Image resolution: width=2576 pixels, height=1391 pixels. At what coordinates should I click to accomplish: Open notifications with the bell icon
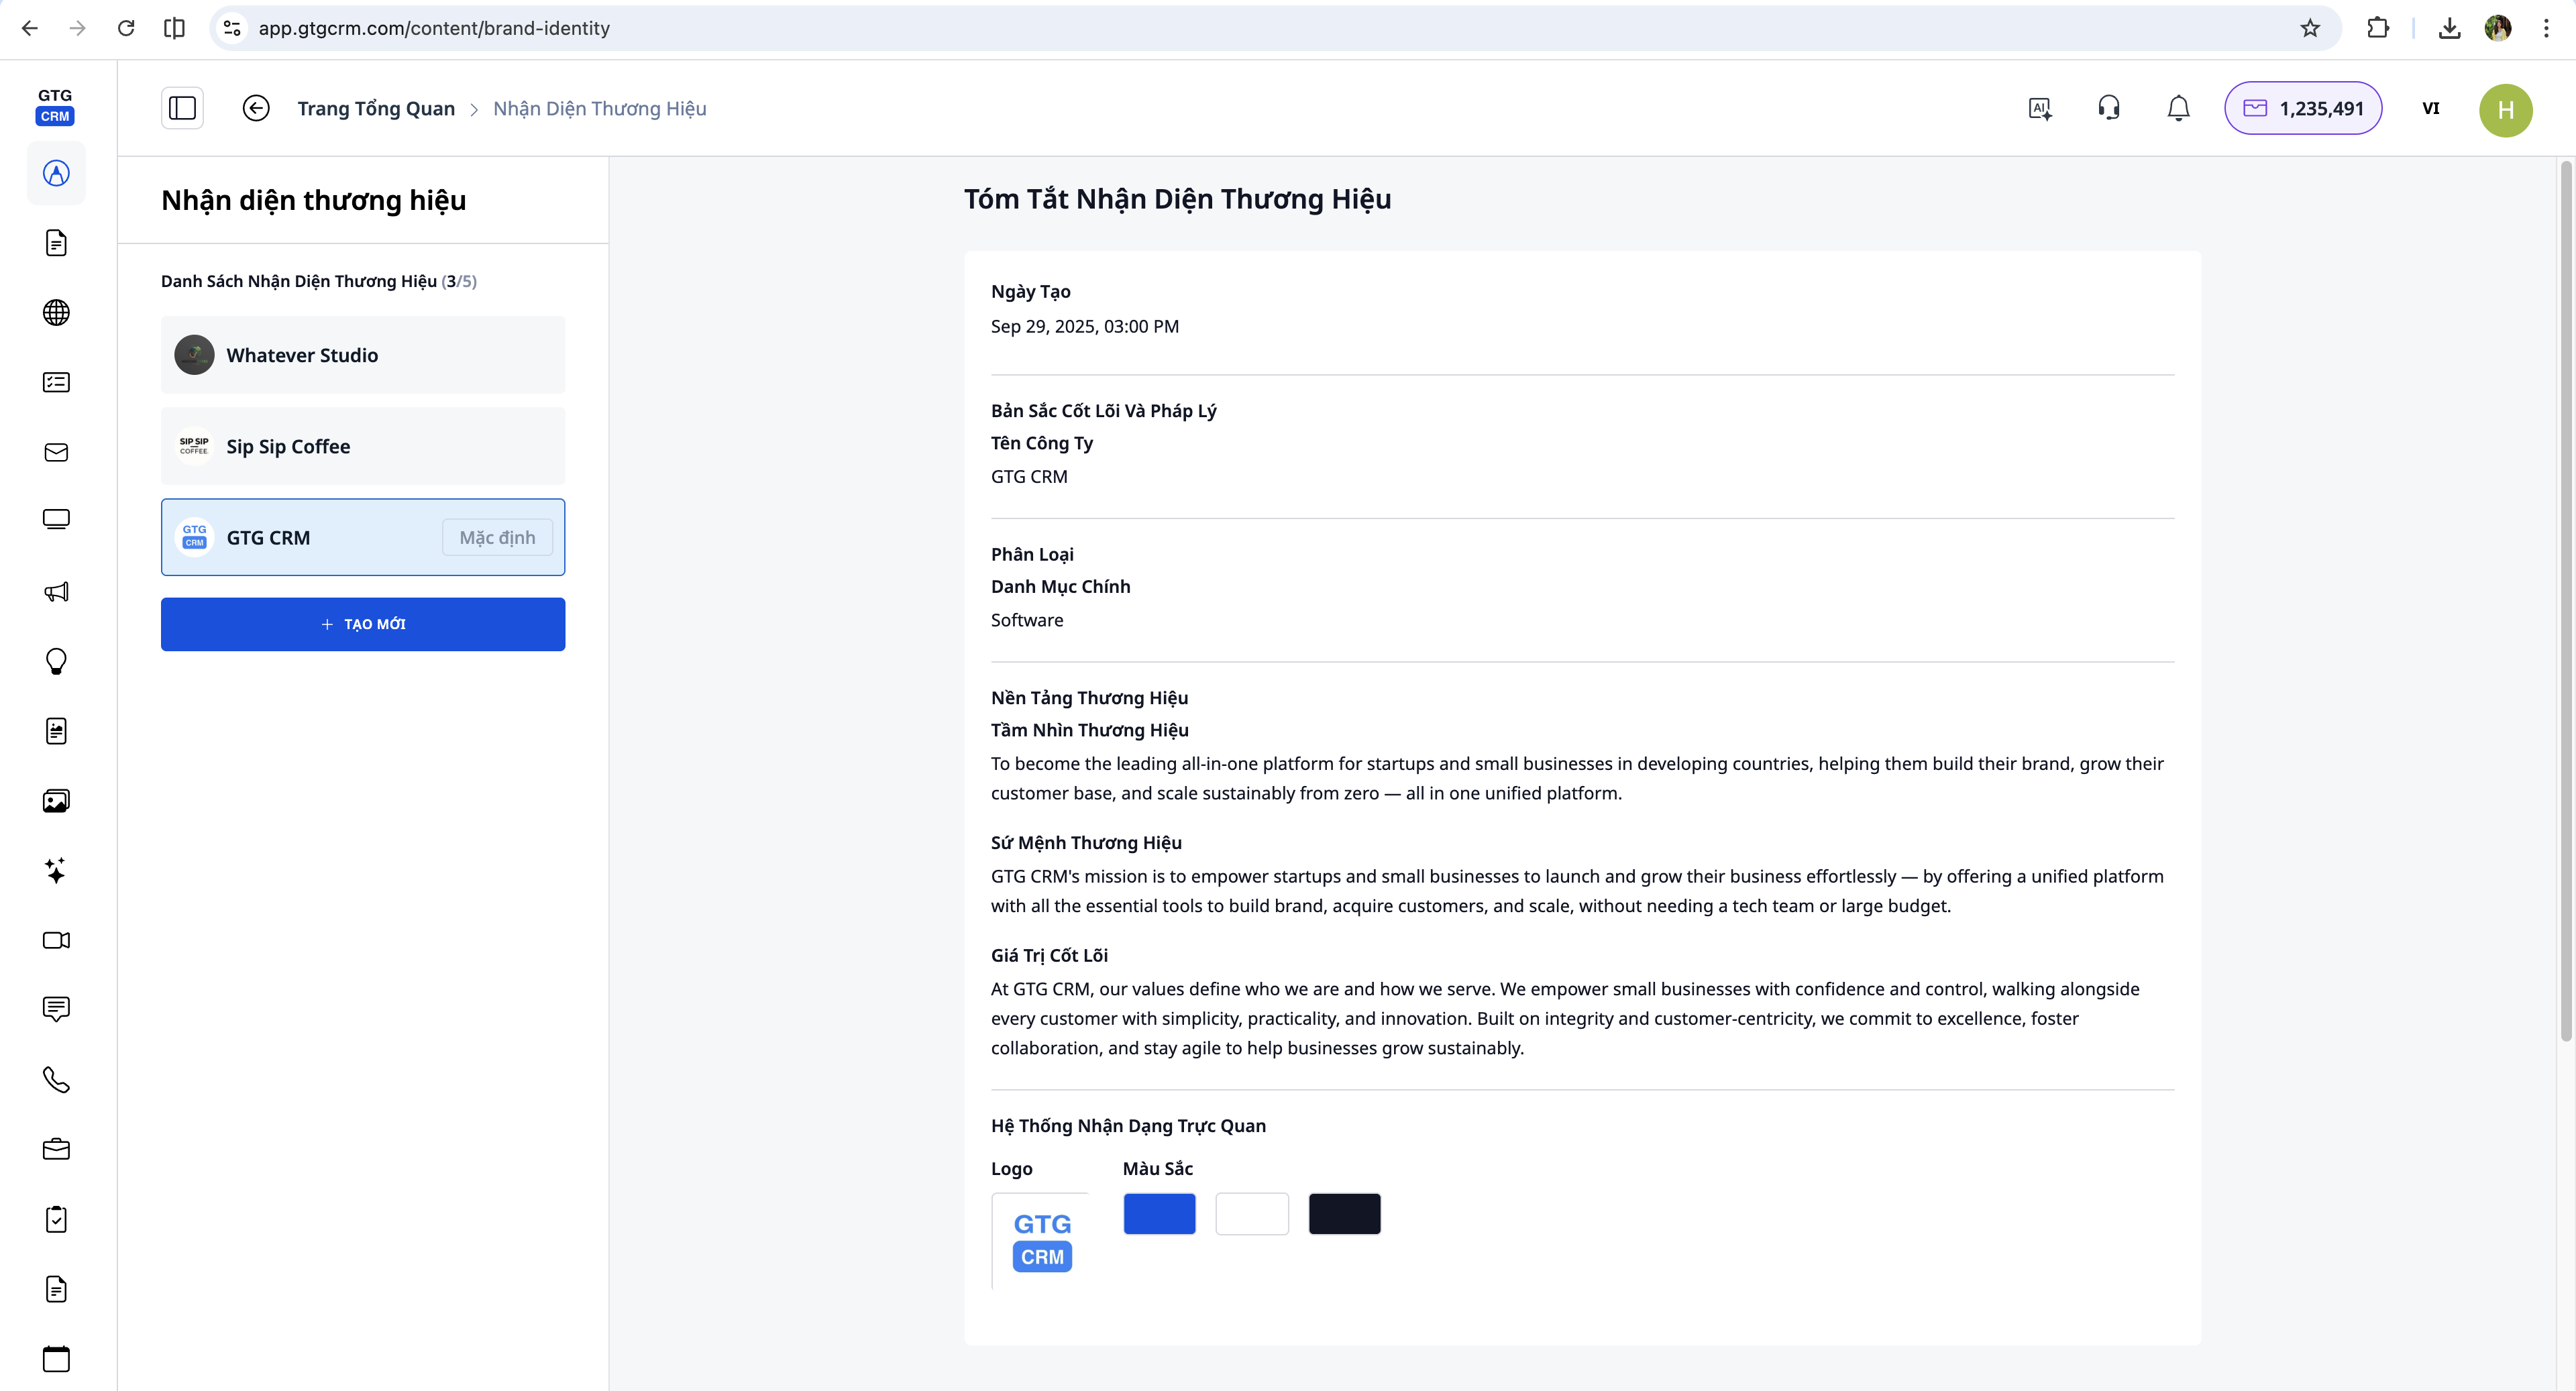point(2178,108)
